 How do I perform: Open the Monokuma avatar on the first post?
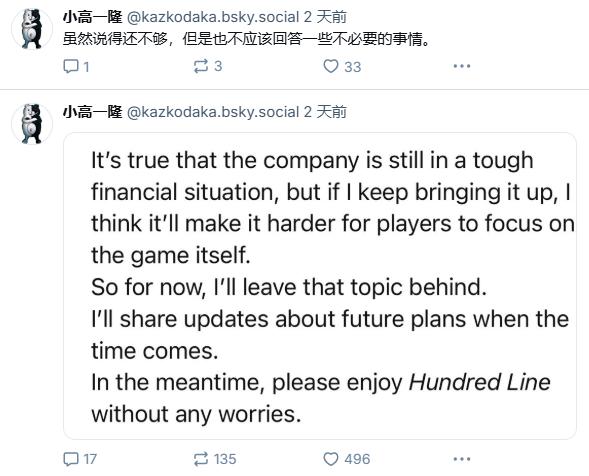point(32,29)
